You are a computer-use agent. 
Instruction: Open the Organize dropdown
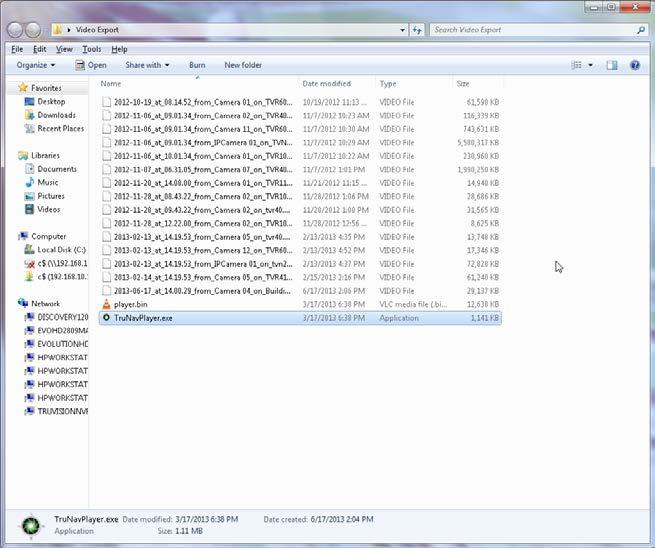coord(36,65)
